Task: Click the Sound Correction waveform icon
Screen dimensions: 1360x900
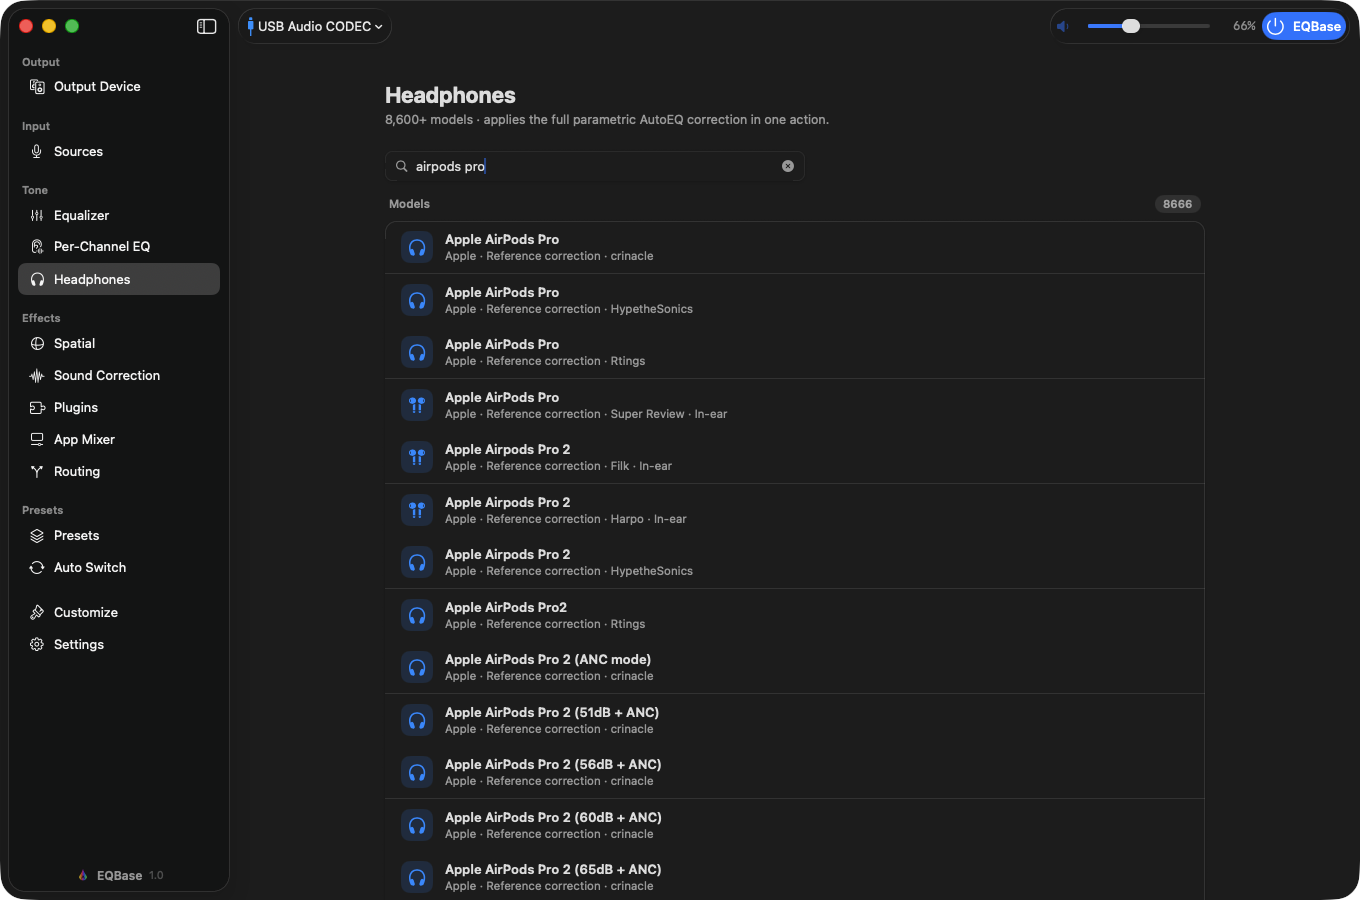Action: pos(37,376)
